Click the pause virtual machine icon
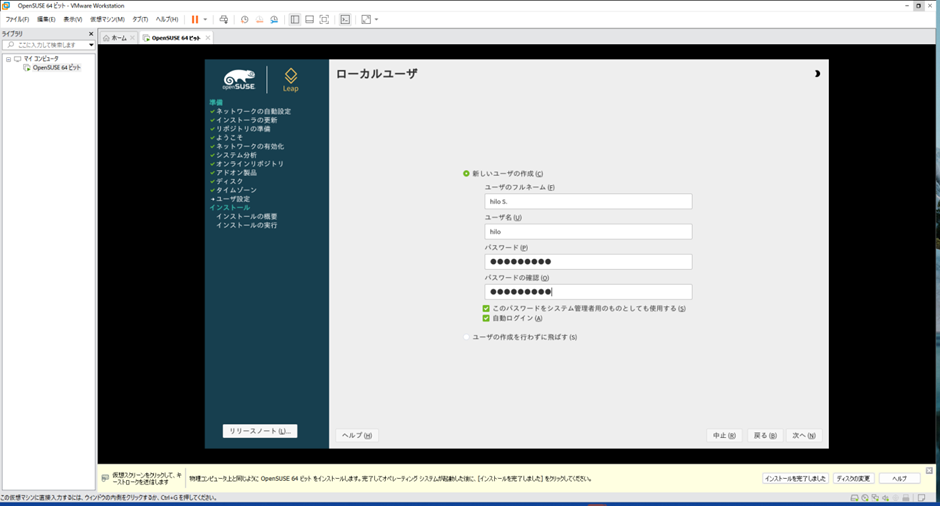This screenshot has height=506, width=940. pyautogui.click(x=195, y=19)
